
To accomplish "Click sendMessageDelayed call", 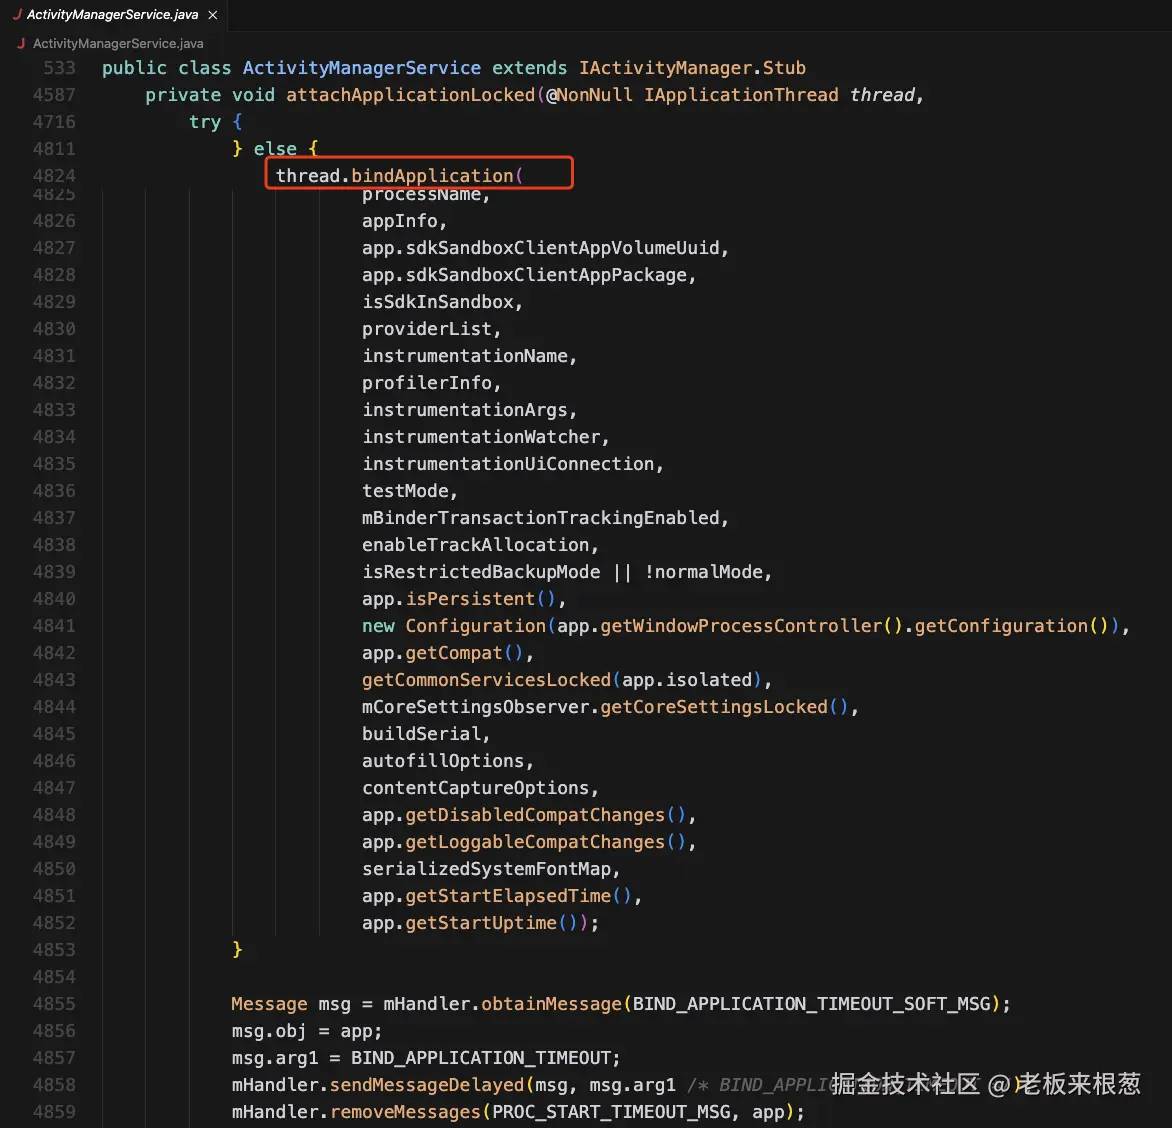I will click(x=427, y=1085).
